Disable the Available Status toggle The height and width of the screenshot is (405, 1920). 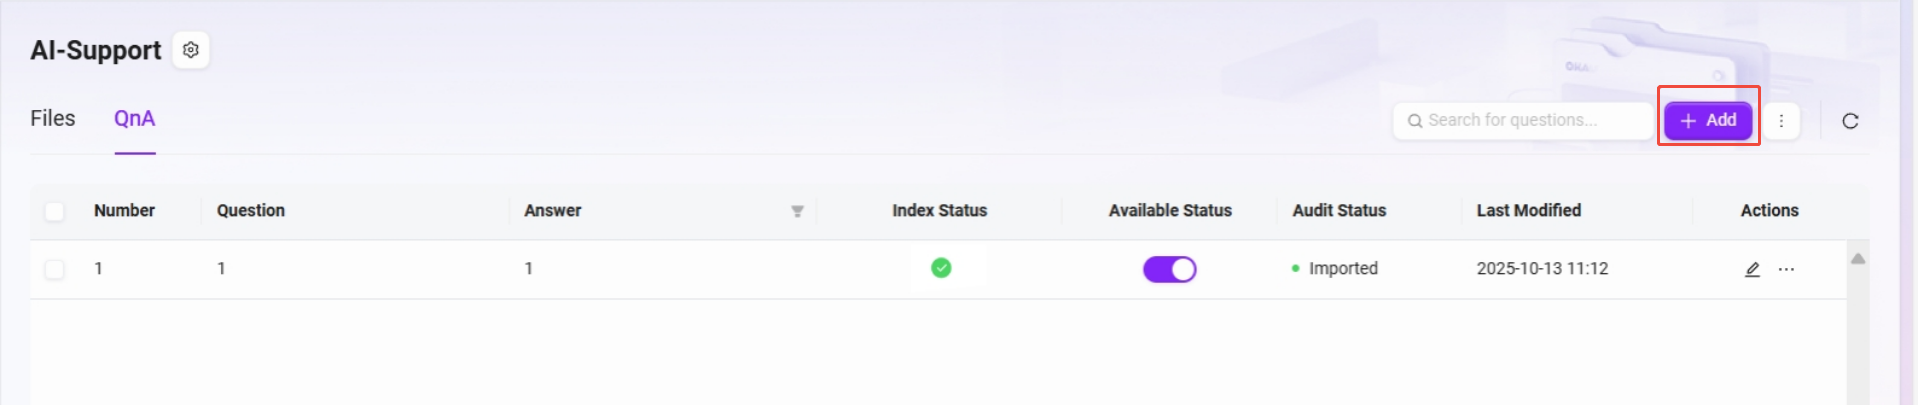coord(1169,269)
